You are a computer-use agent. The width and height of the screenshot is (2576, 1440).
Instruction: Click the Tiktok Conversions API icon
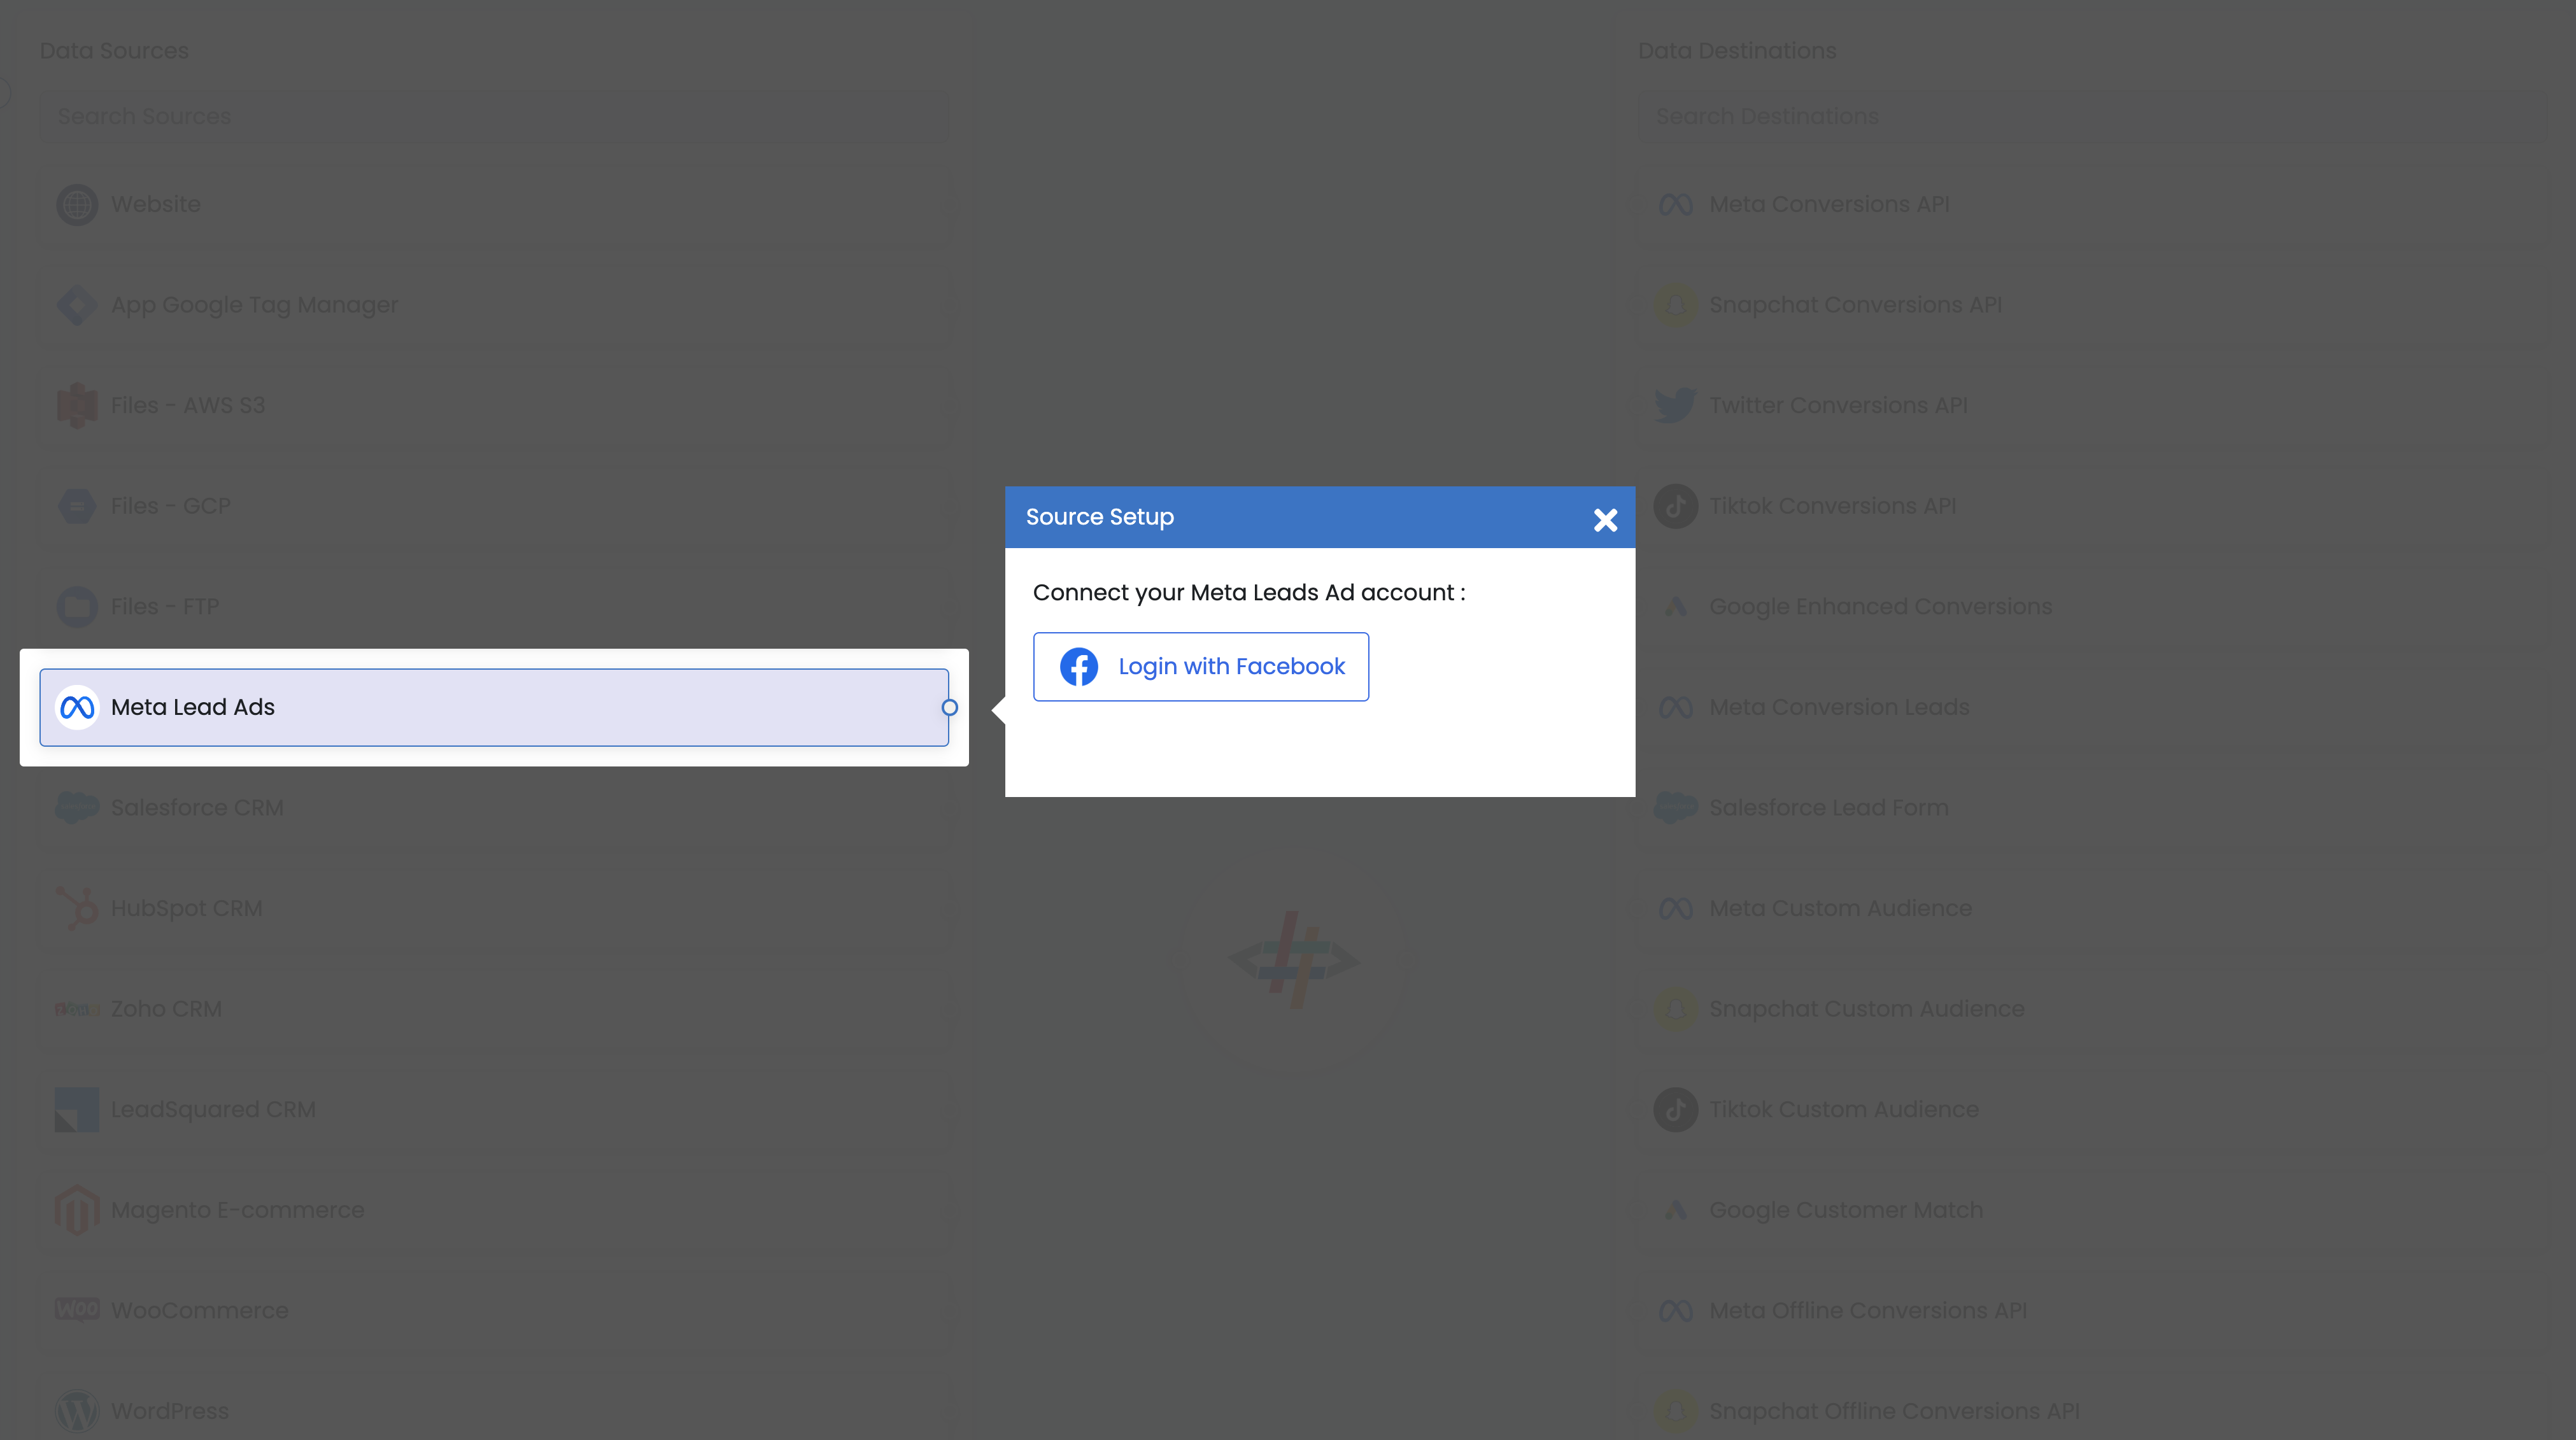pyautogui.click(x=1675, y=506)
